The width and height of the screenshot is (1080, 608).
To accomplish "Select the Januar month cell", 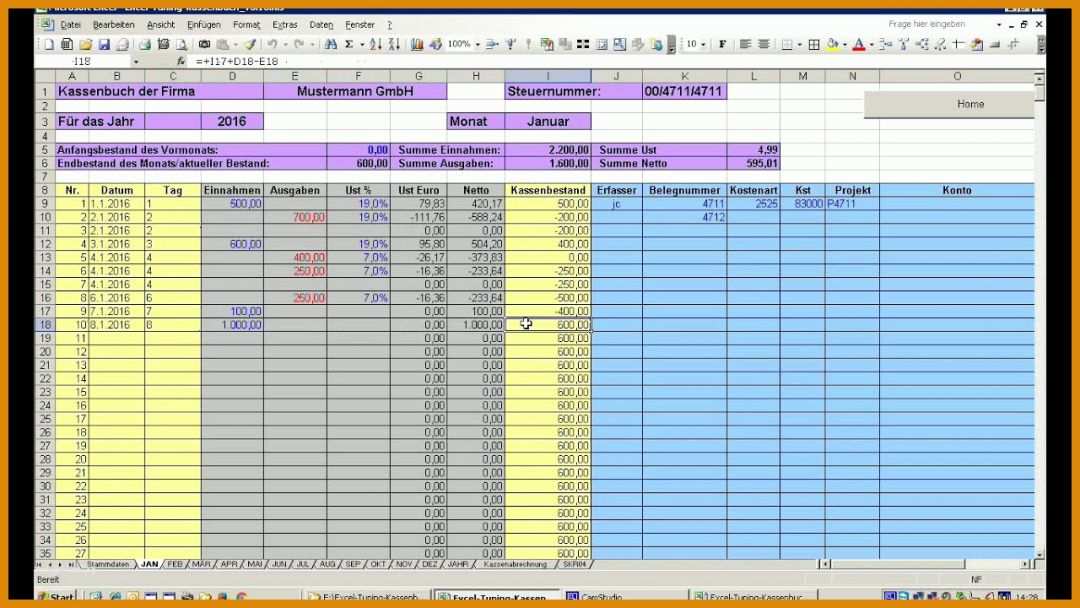I will 548,122.
